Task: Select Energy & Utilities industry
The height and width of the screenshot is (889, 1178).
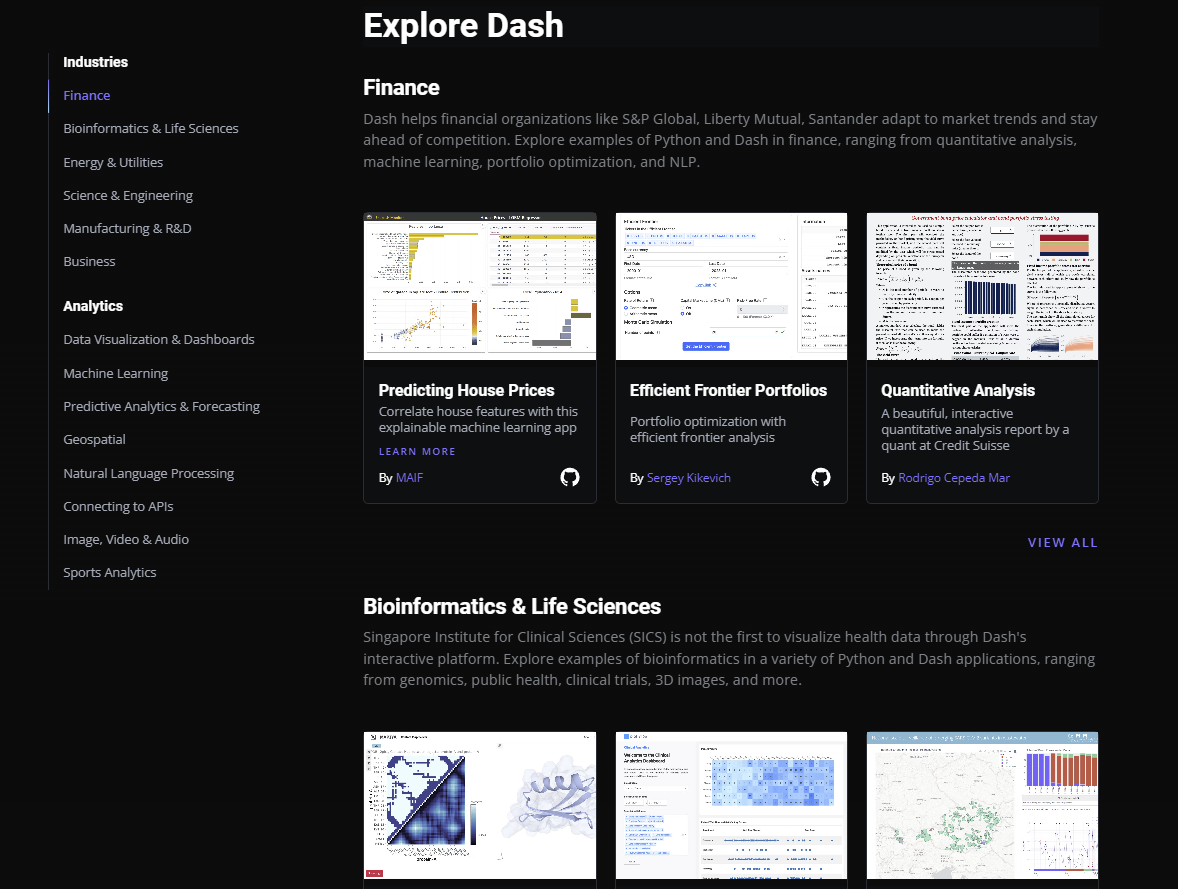Action: tap(113, 162)
